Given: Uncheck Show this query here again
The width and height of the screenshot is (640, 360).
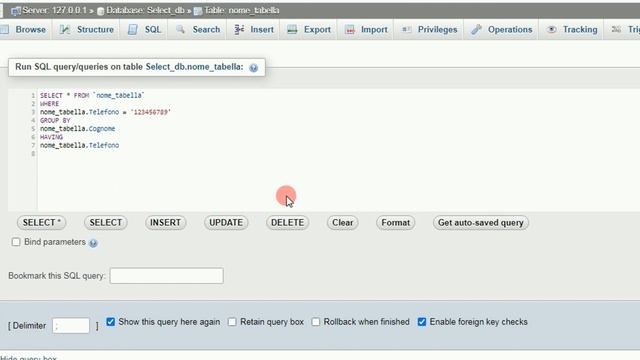Looking at the screenshot, I should [111, 322].
